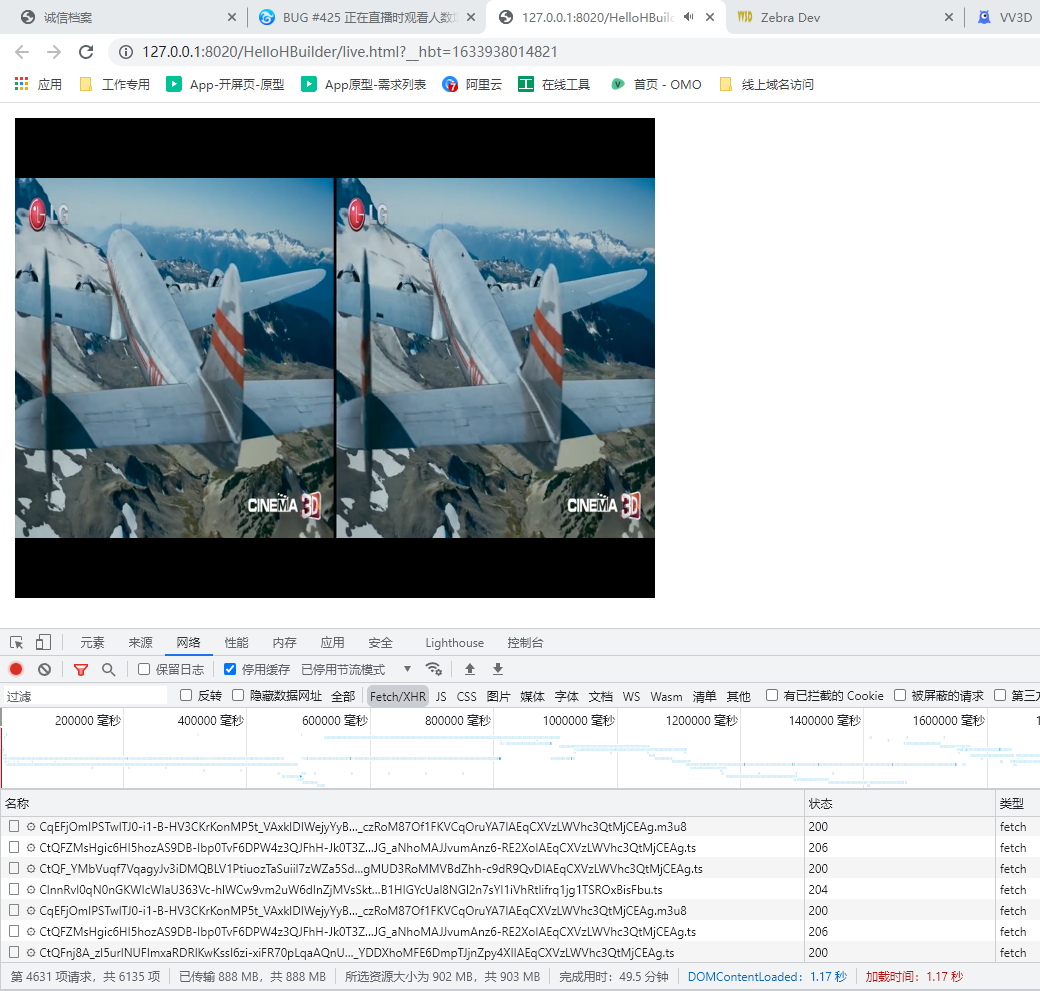Toggle the device toolbar icon
The height and width of the screenshot is (991, 1040).
[x=43, y=642]
